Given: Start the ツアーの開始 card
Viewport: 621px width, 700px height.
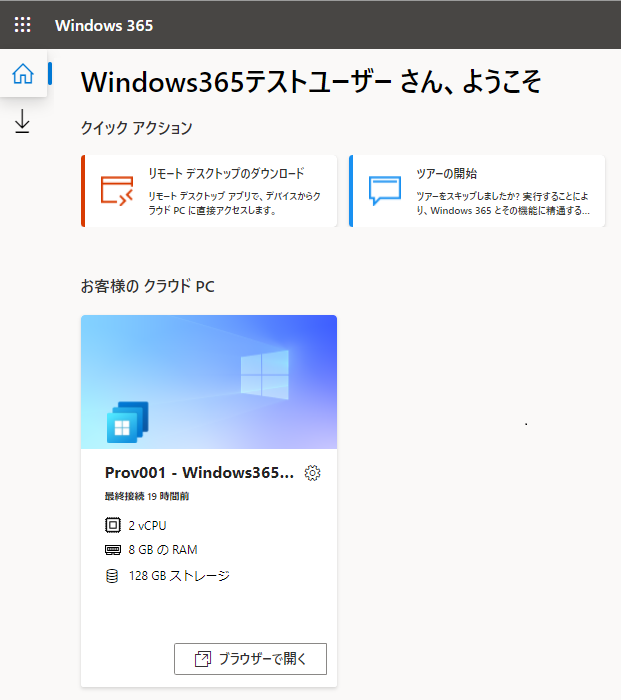Looking at the screenshot, I should pyautogui.click(x=477, y=191).
